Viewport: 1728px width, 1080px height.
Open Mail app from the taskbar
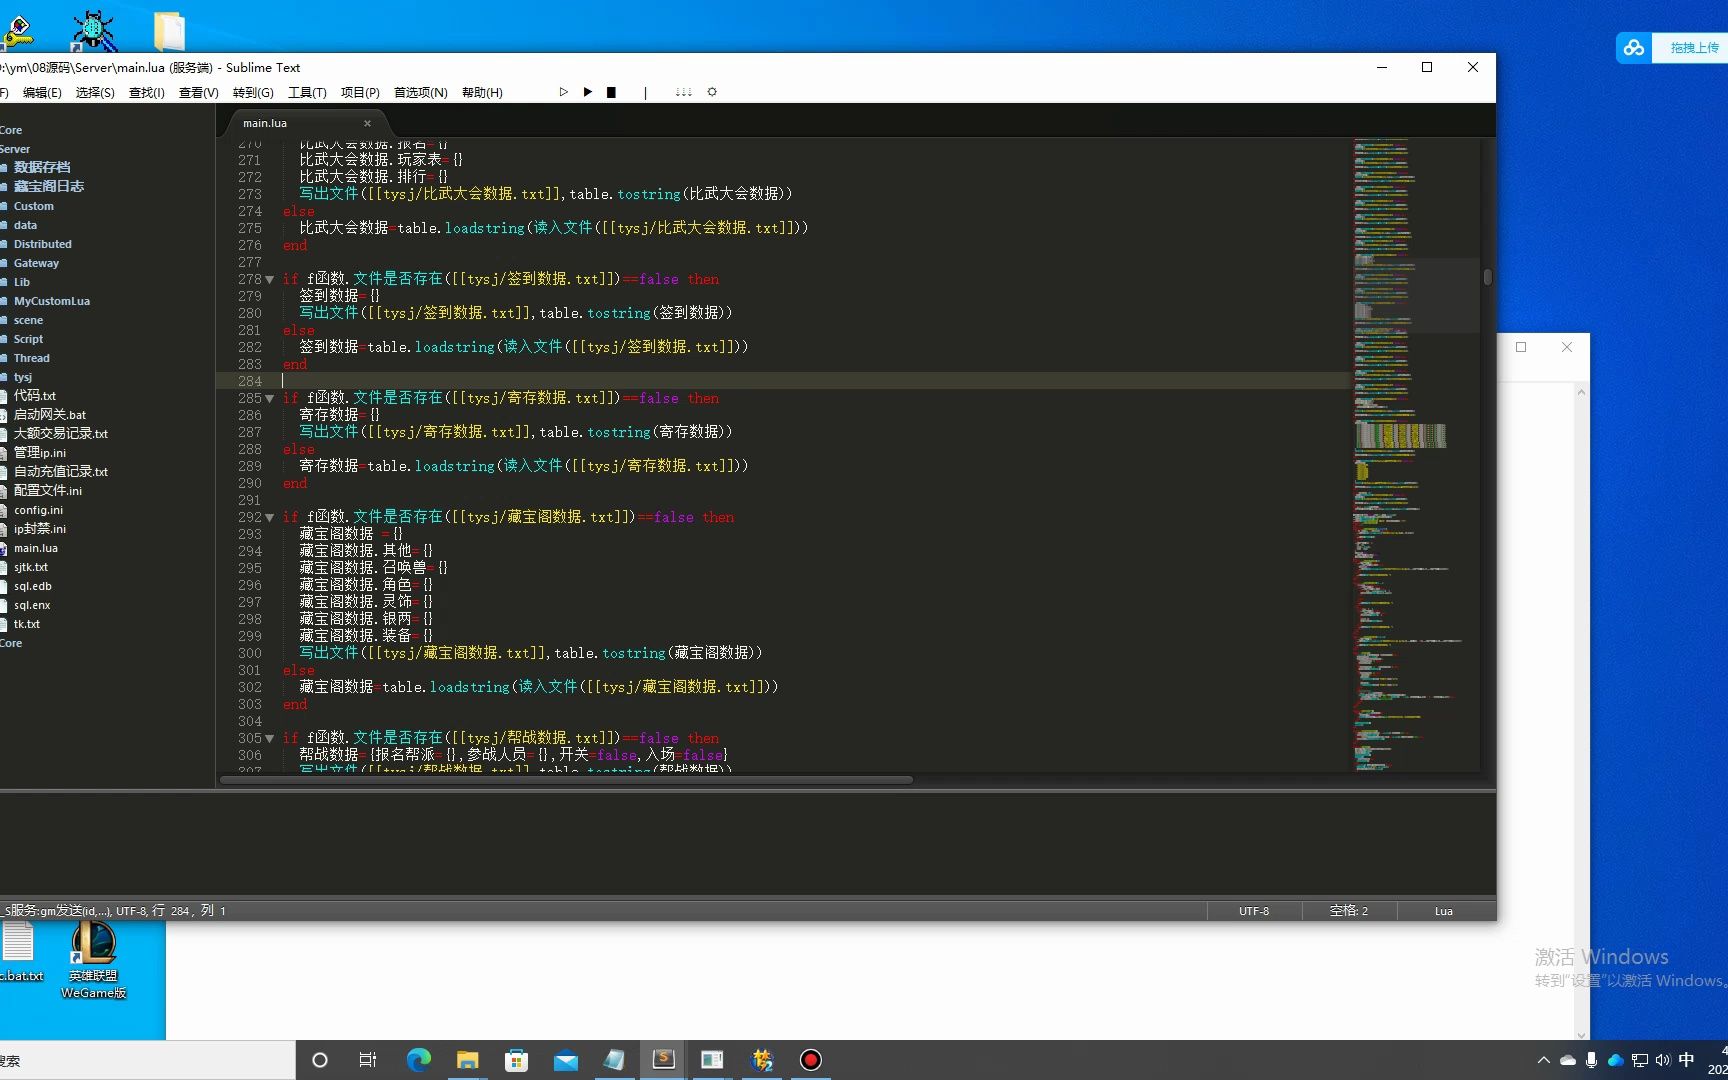pos(565,1060)
